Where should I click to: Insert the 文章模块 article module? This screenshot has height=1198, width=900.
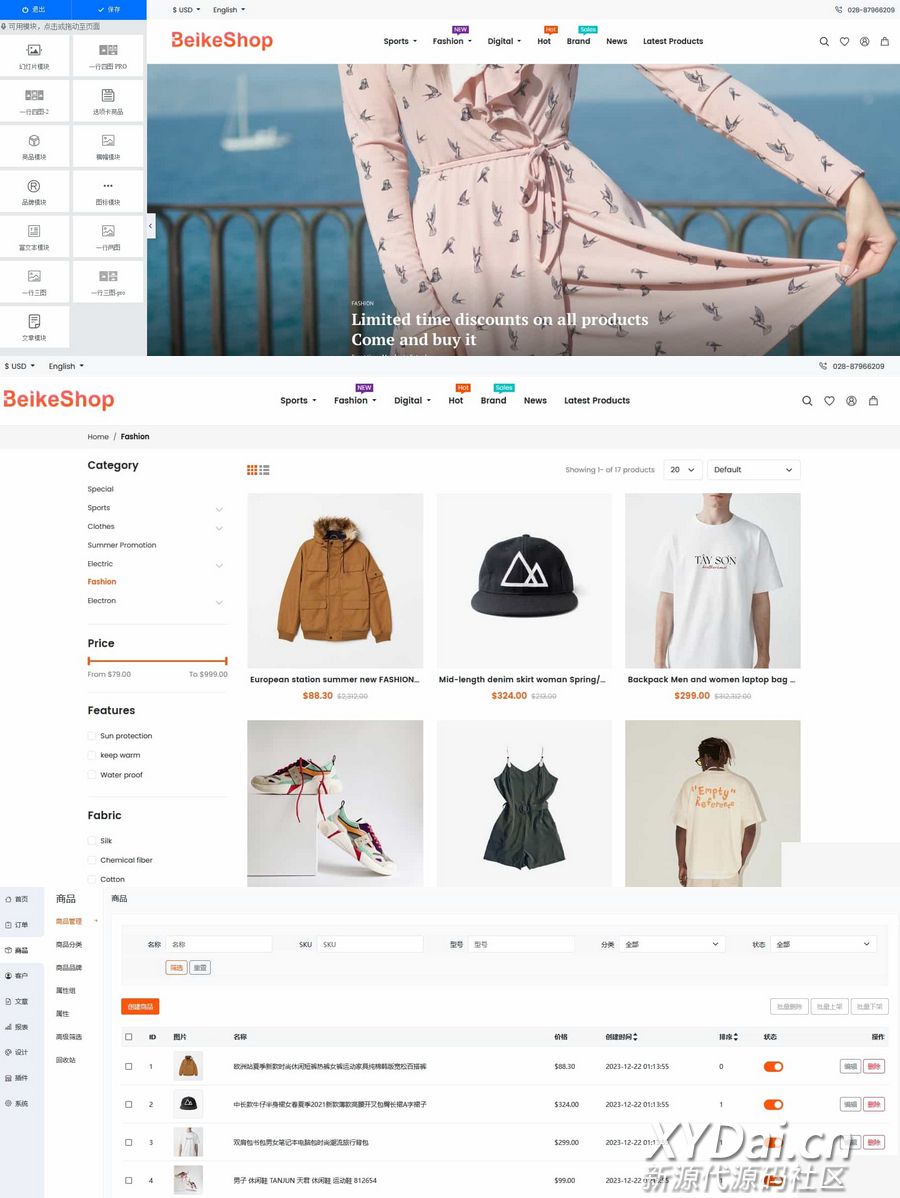tap(34, 326)
